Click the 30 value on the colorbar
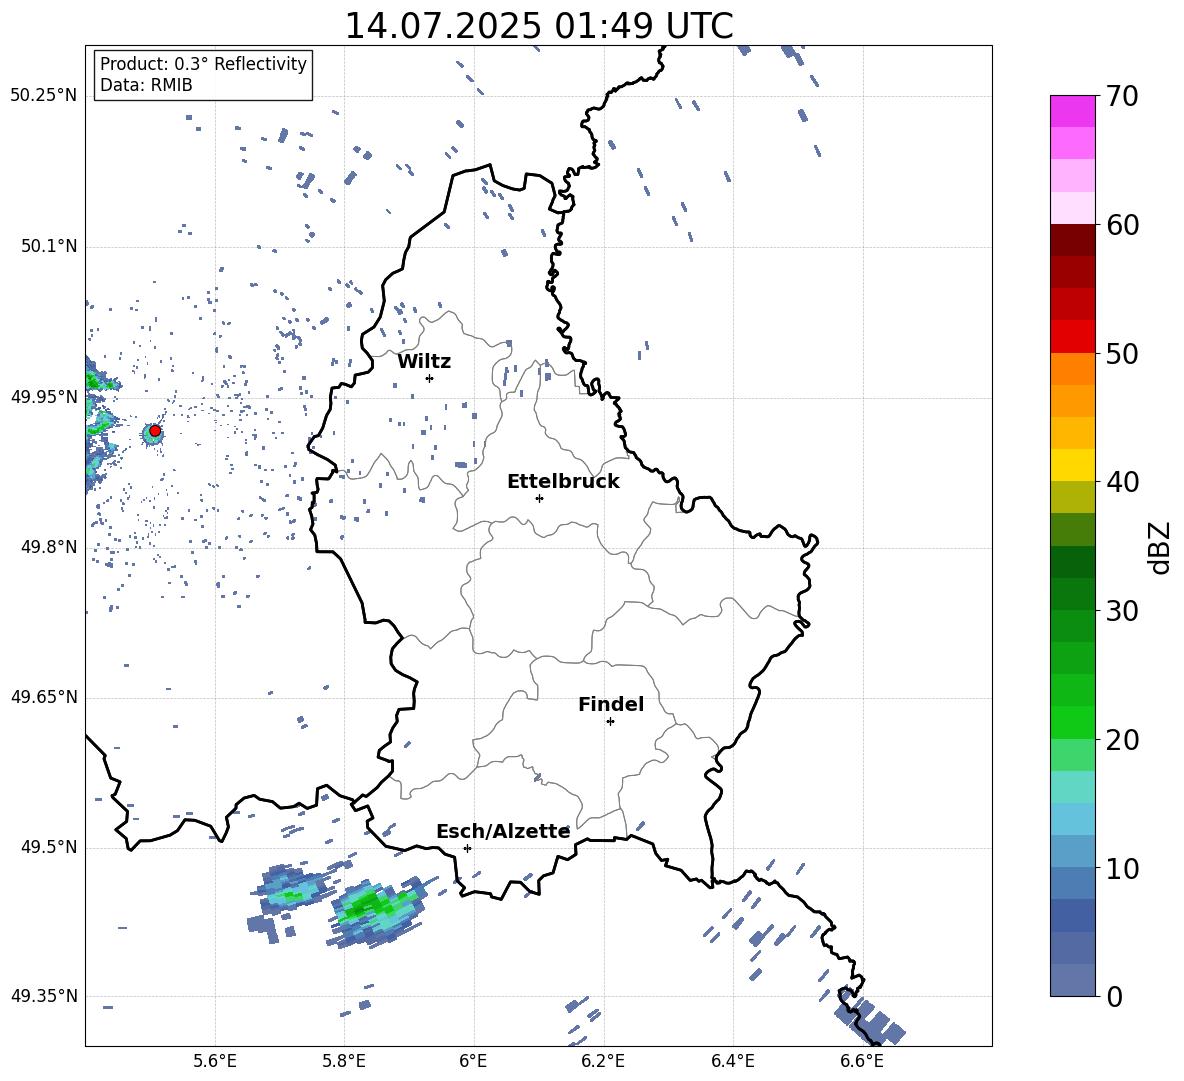Image resolution: width=1184 pixels, height=1081 pixels. pyautogui.click(x=1122, y=611)
